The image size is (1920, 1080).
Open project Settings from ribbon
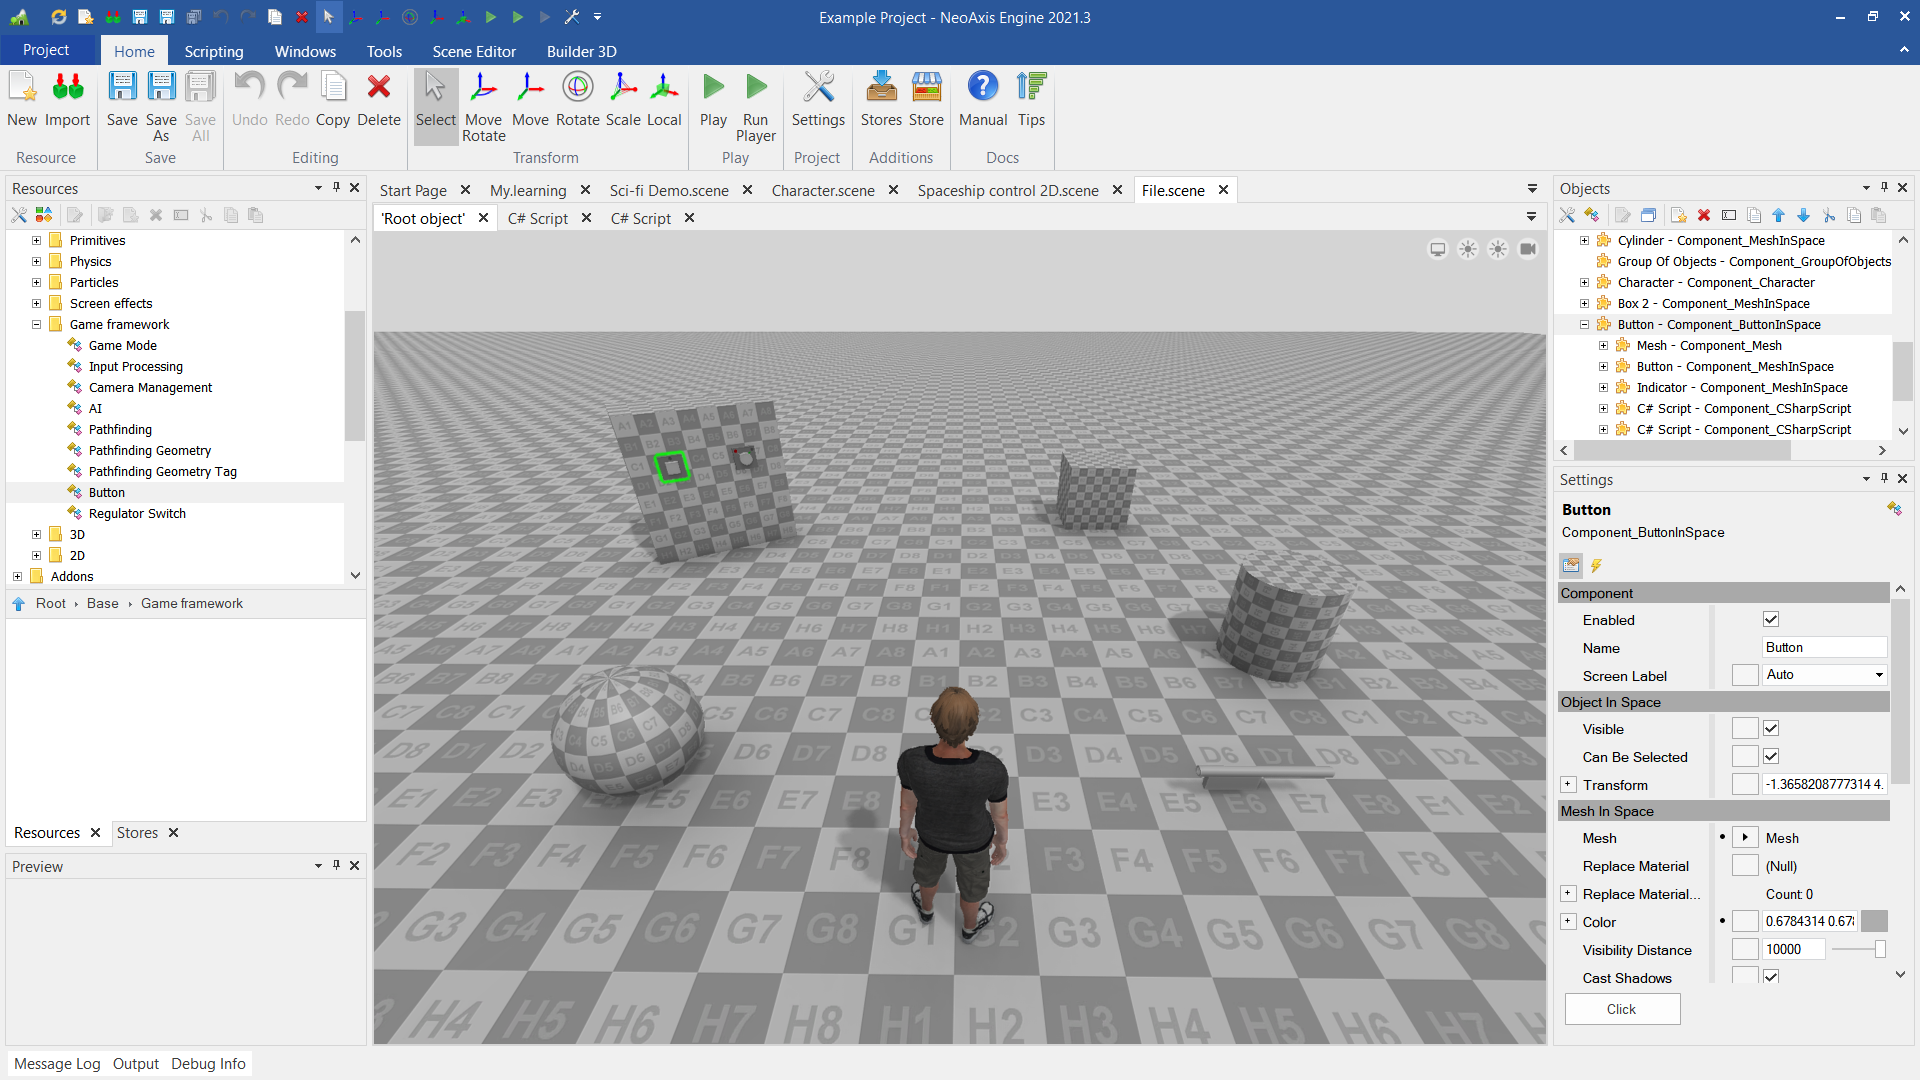click(818, 88)
